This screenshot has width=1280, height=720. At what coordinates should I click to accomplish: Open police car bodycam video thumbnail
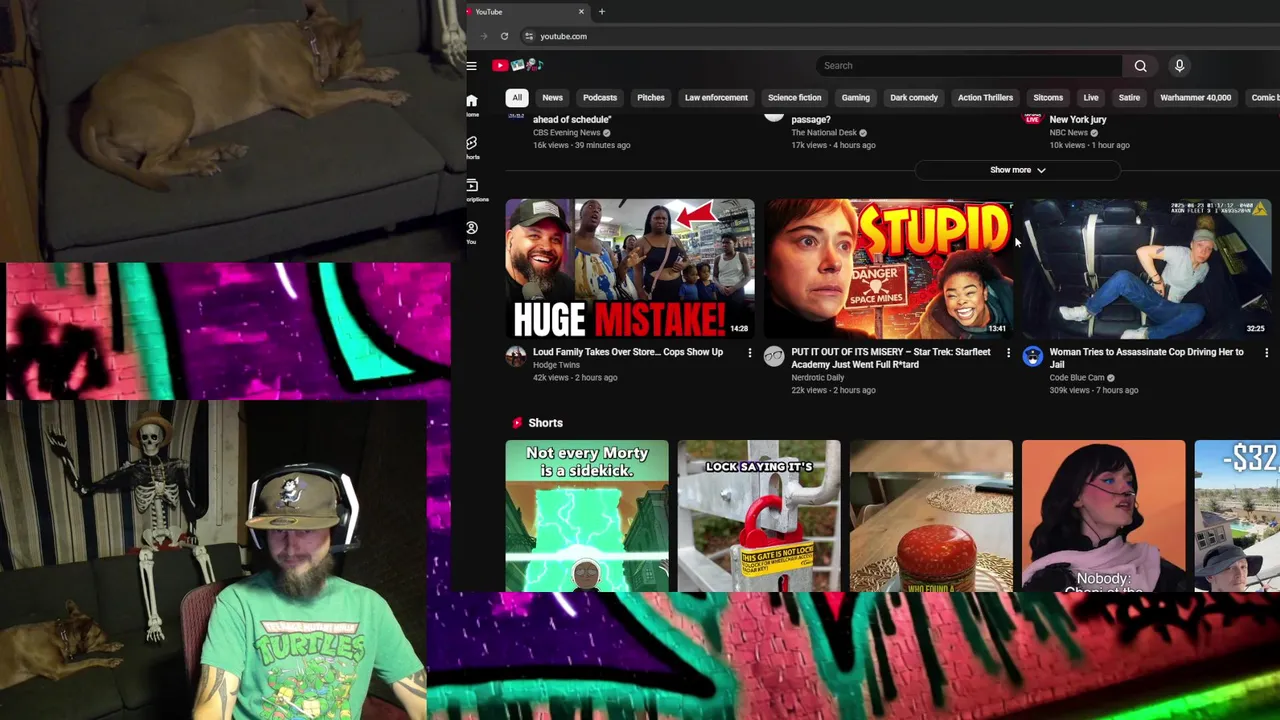[x=1147, y=269]
